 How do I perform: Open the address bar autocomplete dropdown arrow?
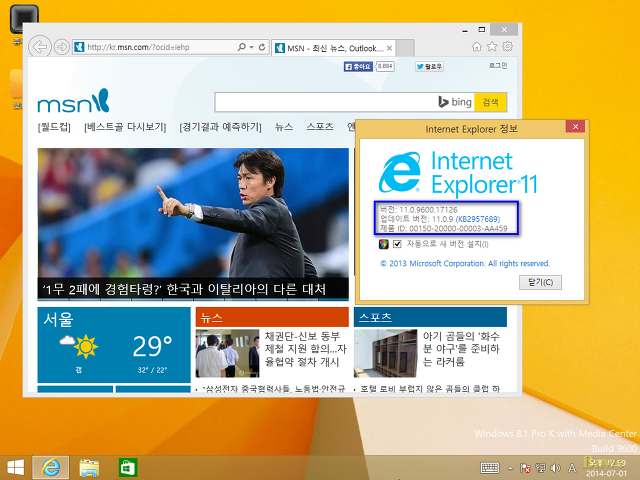point(251,47)
